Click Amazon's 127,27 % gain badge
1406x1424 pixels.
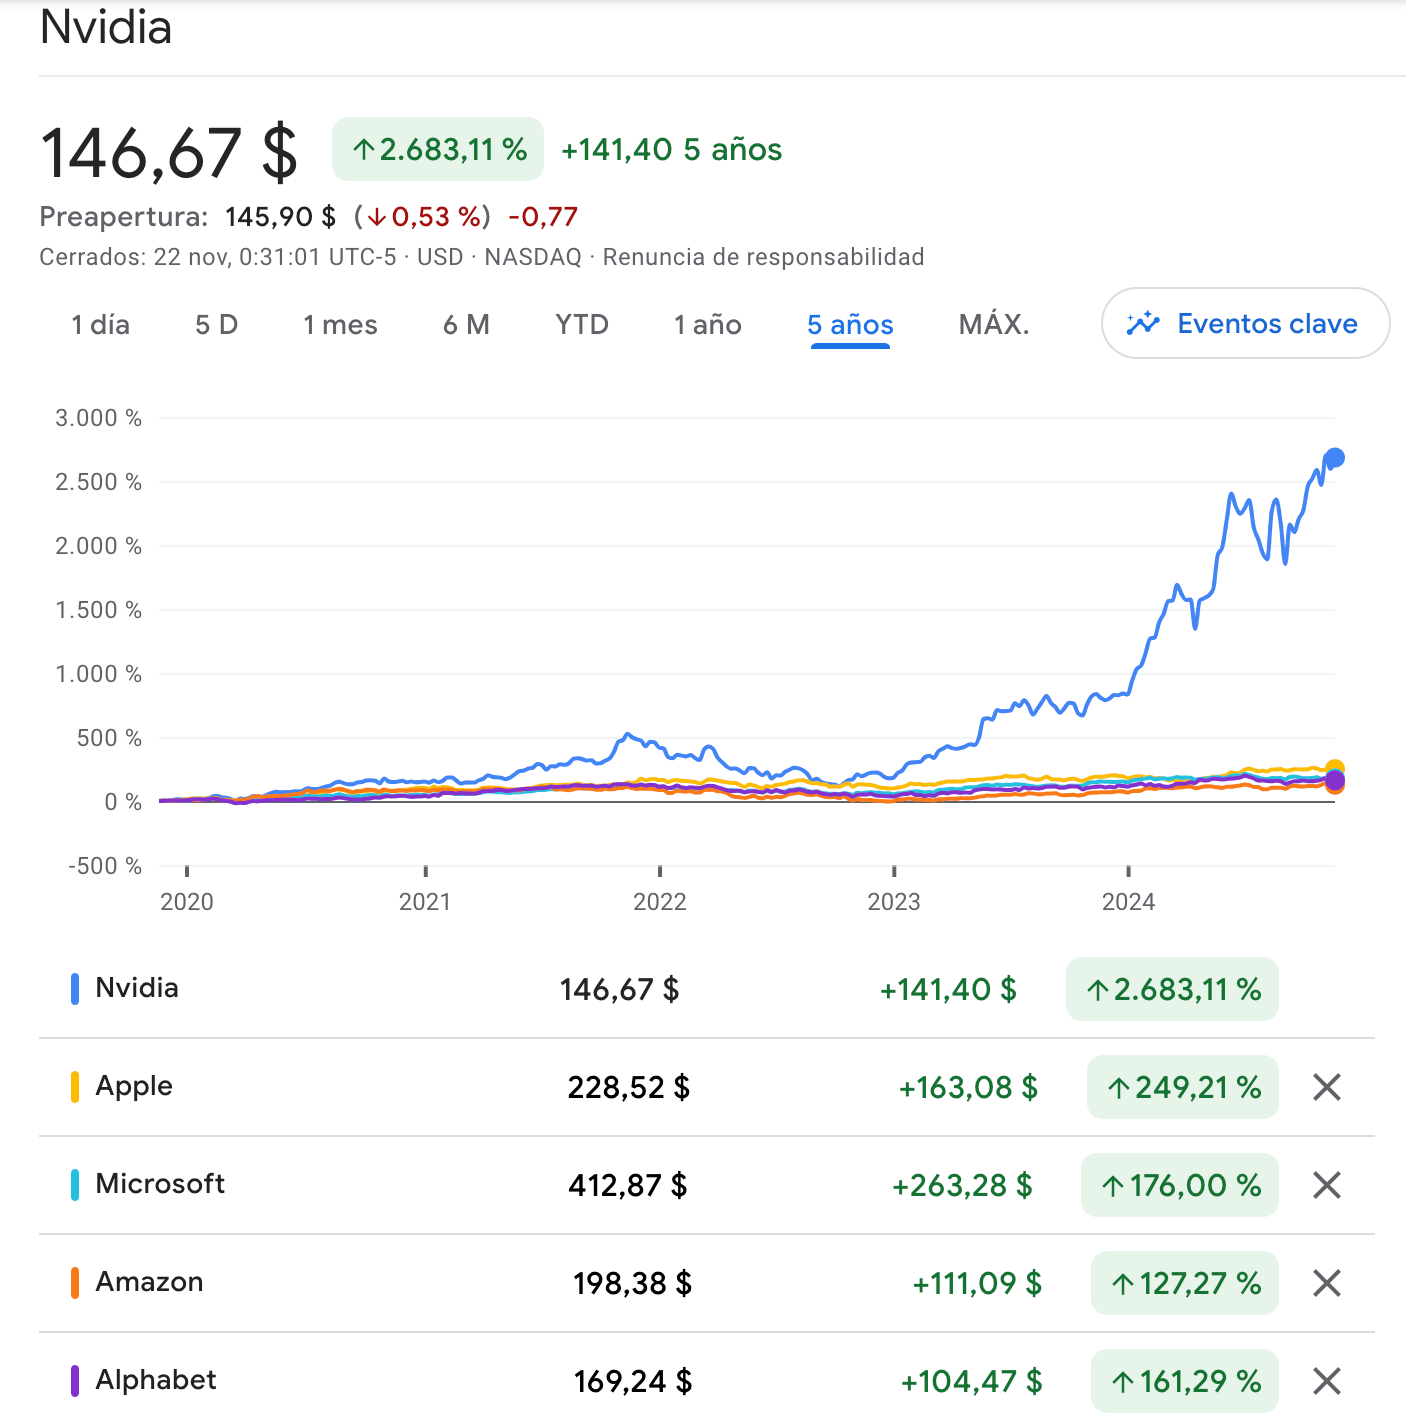click(1185, 1283)
